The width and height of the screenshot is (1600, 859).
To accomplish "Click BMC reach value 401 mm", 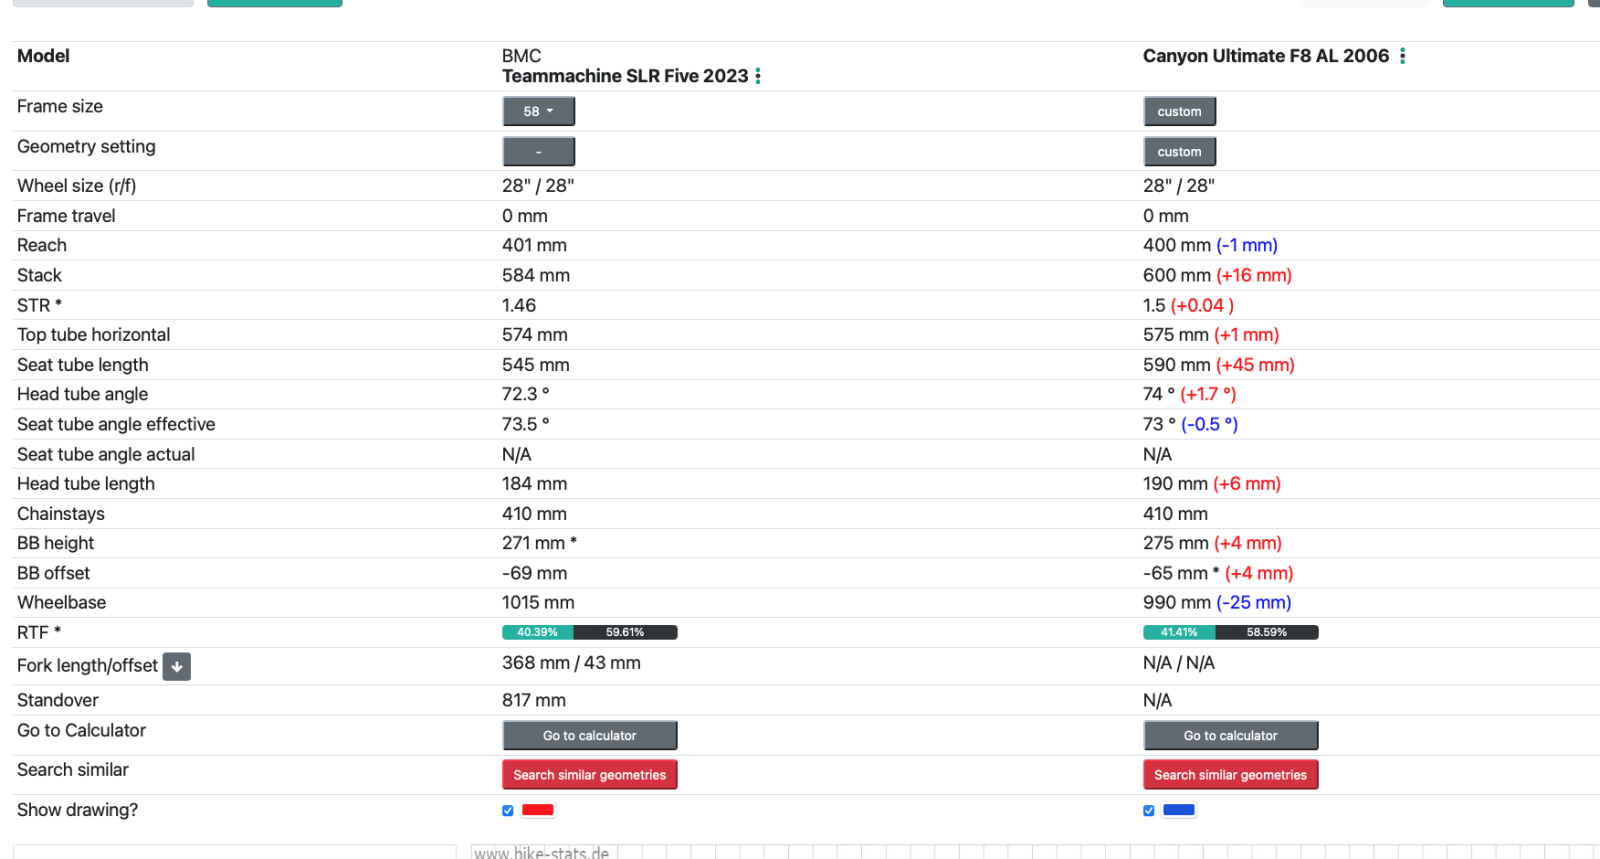I will [534, 245].
